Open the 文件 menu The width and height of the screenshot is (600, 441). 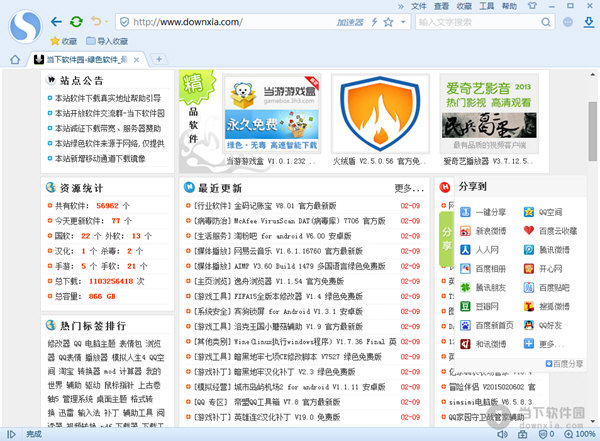coord(419,6)
